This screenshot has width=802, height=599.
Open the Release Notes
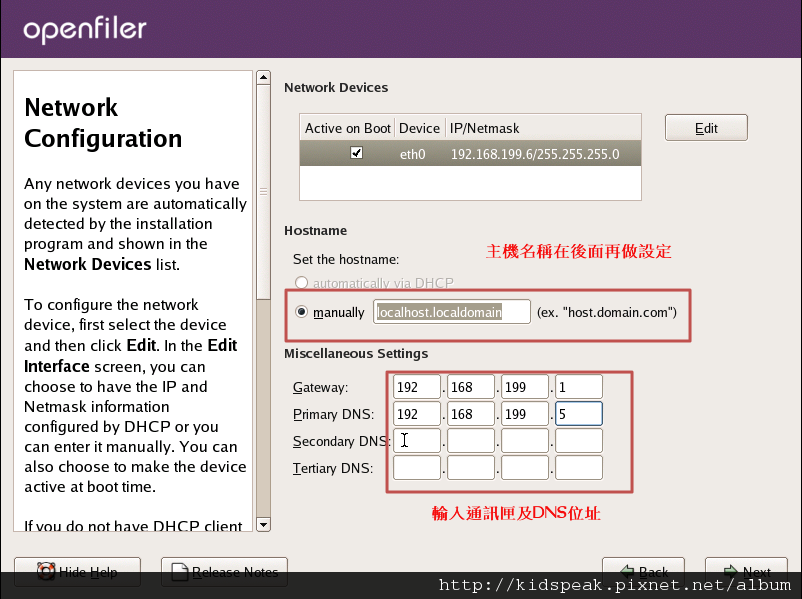click(224, 571)
